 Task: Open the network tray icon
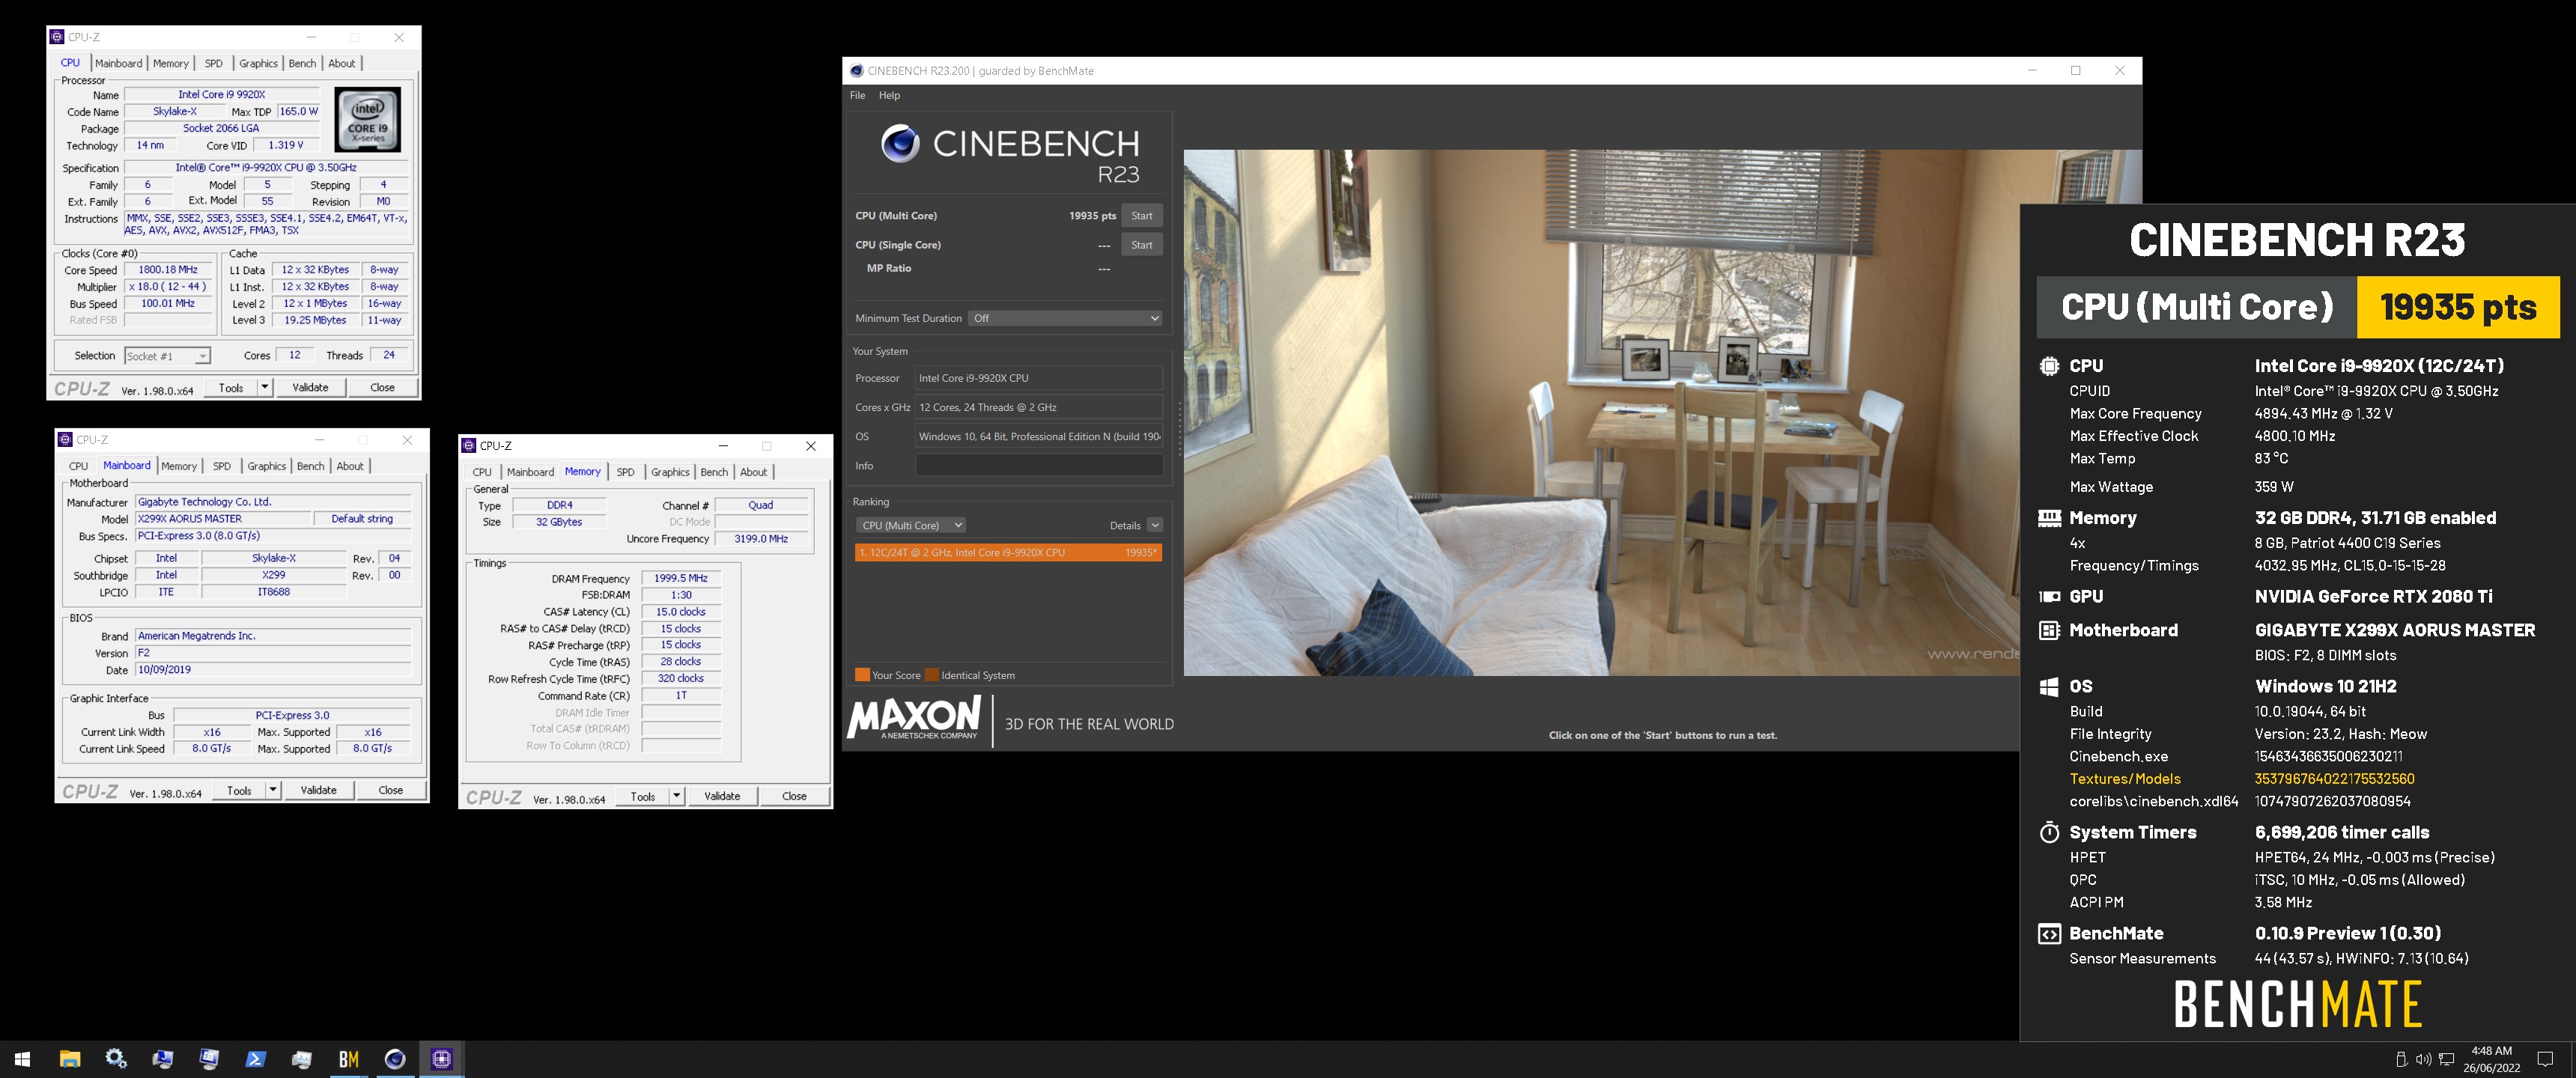coord(2446,1059)
